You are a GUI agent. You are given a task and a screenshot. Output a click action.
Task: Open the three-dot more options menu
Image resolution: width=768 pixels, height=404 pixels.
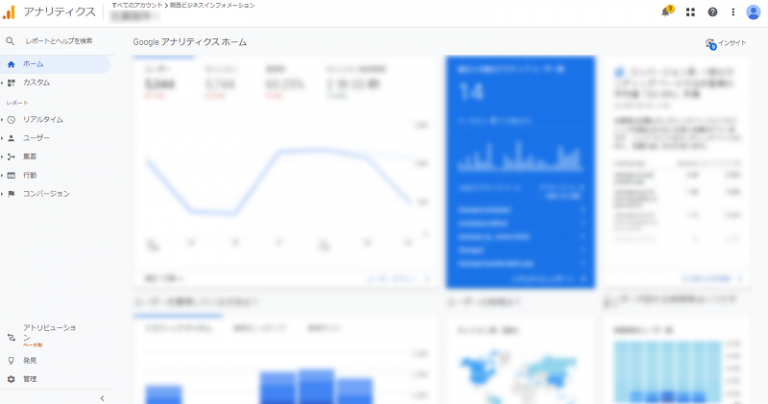733,12
